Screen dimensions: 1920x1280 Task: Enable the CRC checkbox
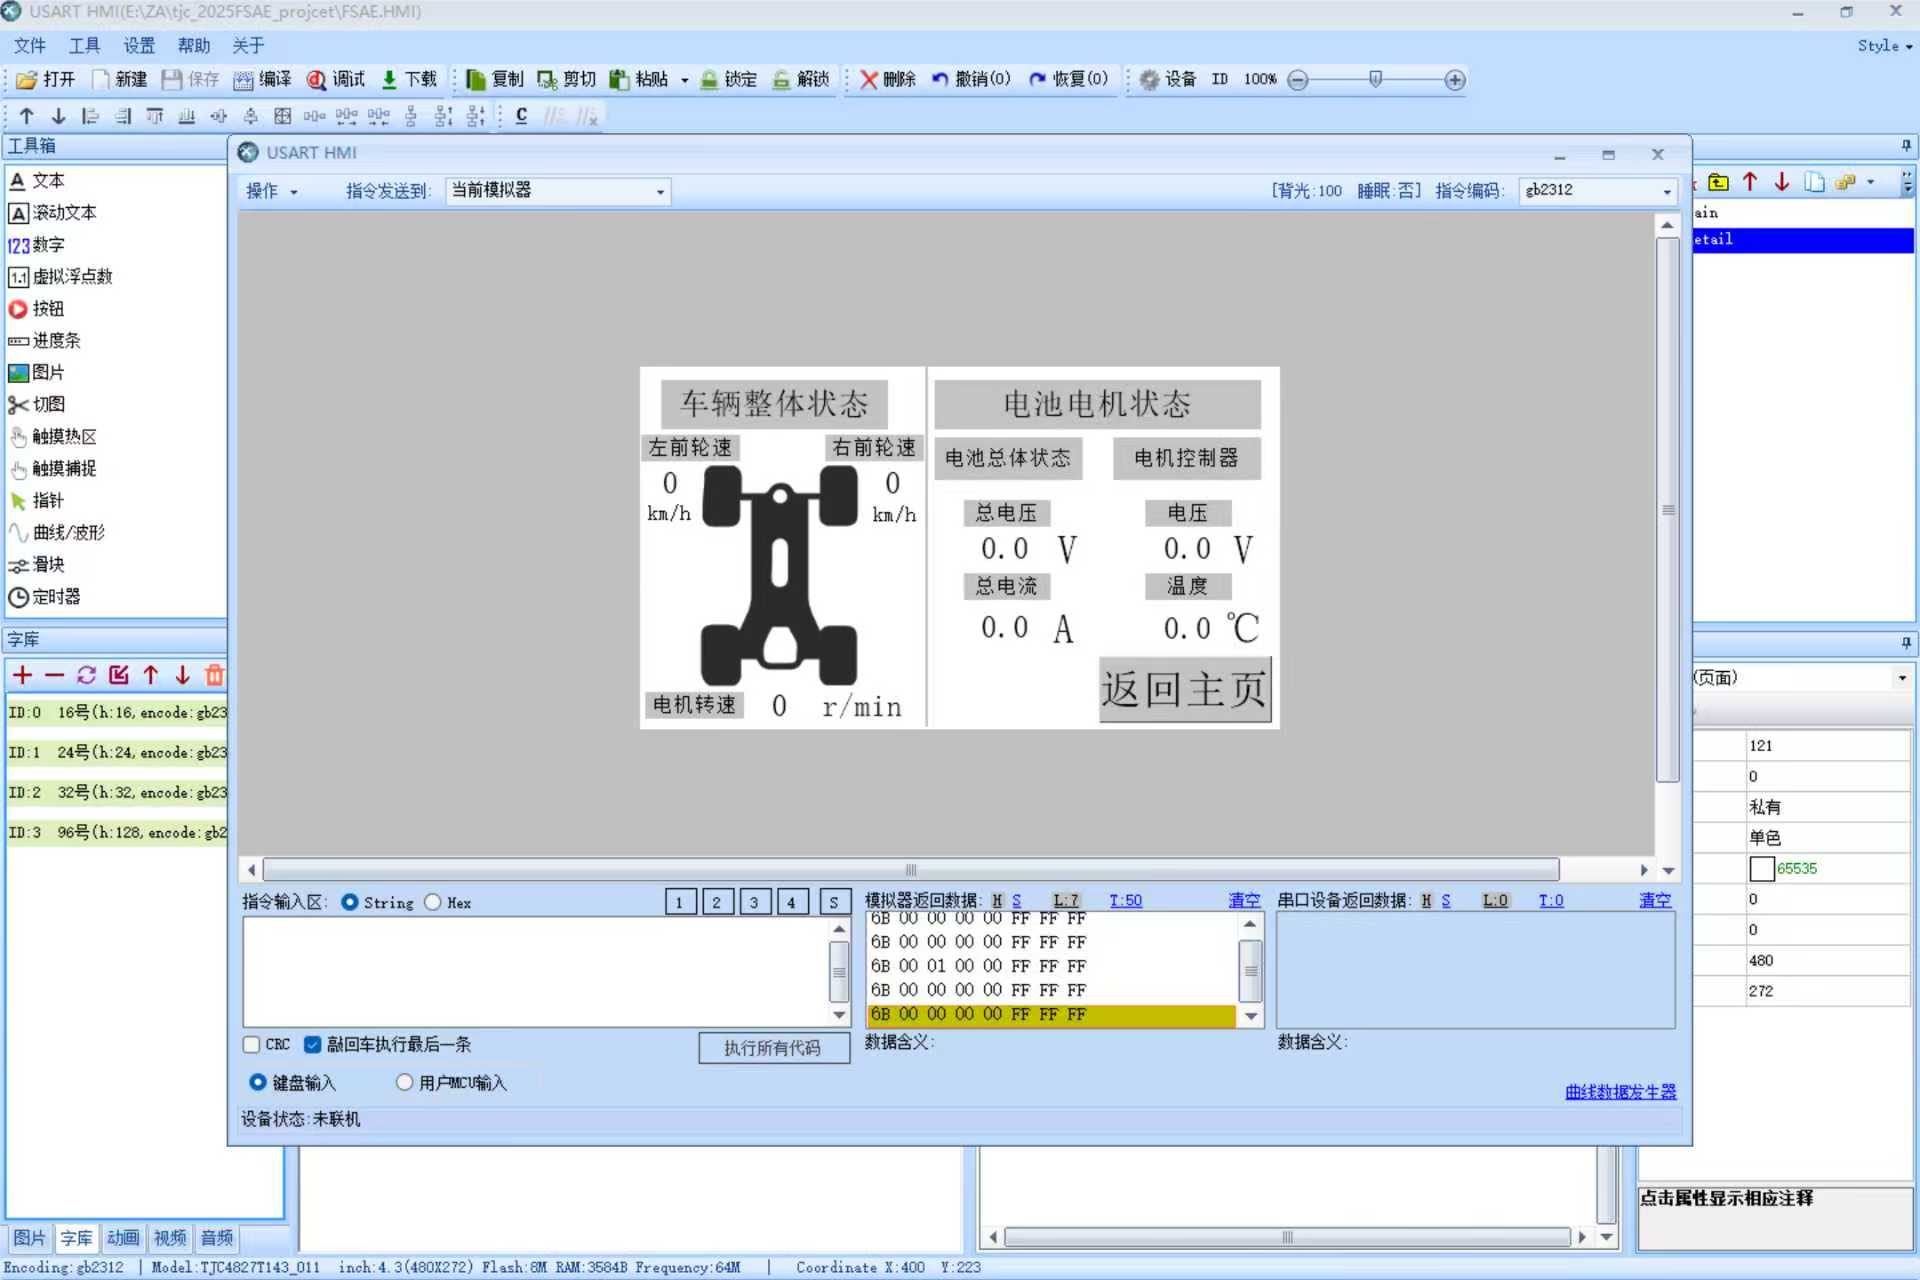coord(252,1045)
